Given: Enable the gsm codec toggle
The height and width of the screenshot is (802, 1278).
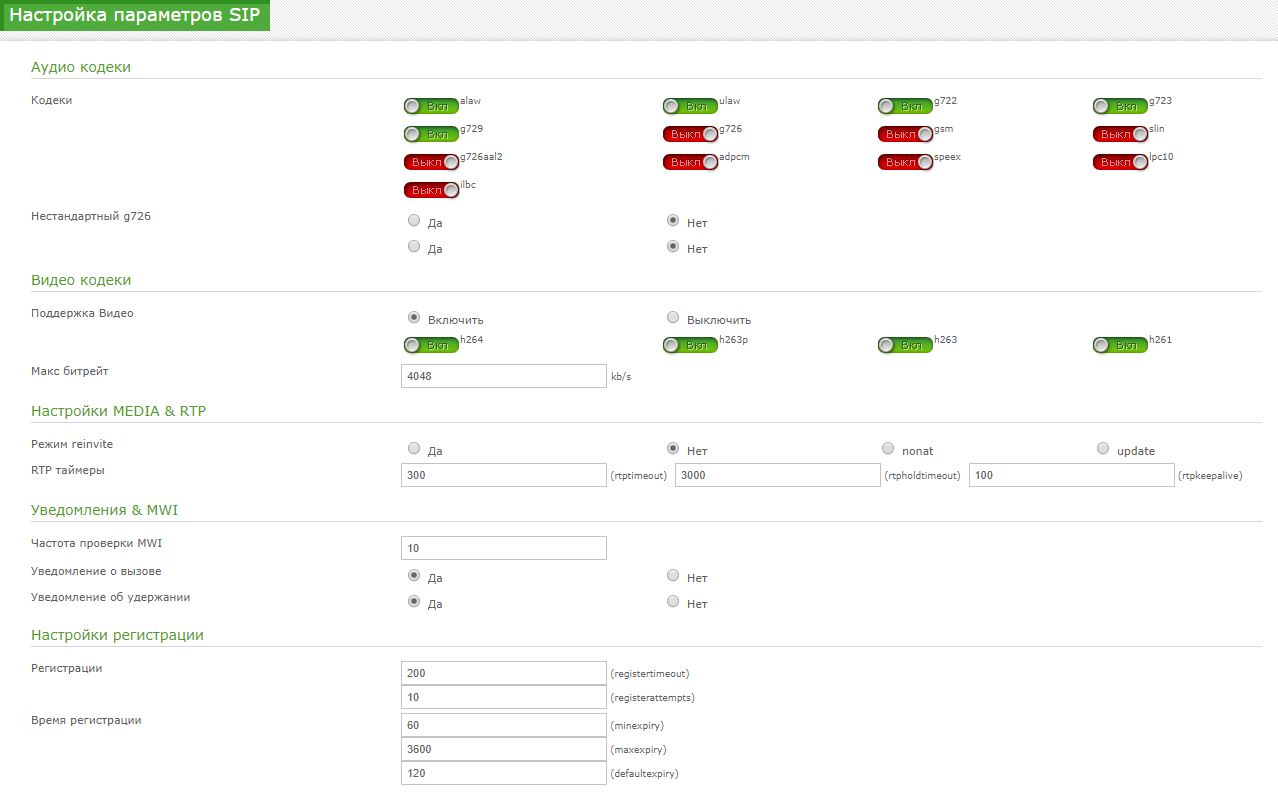Looking at the screenshot, I should (x=905, y=134).
